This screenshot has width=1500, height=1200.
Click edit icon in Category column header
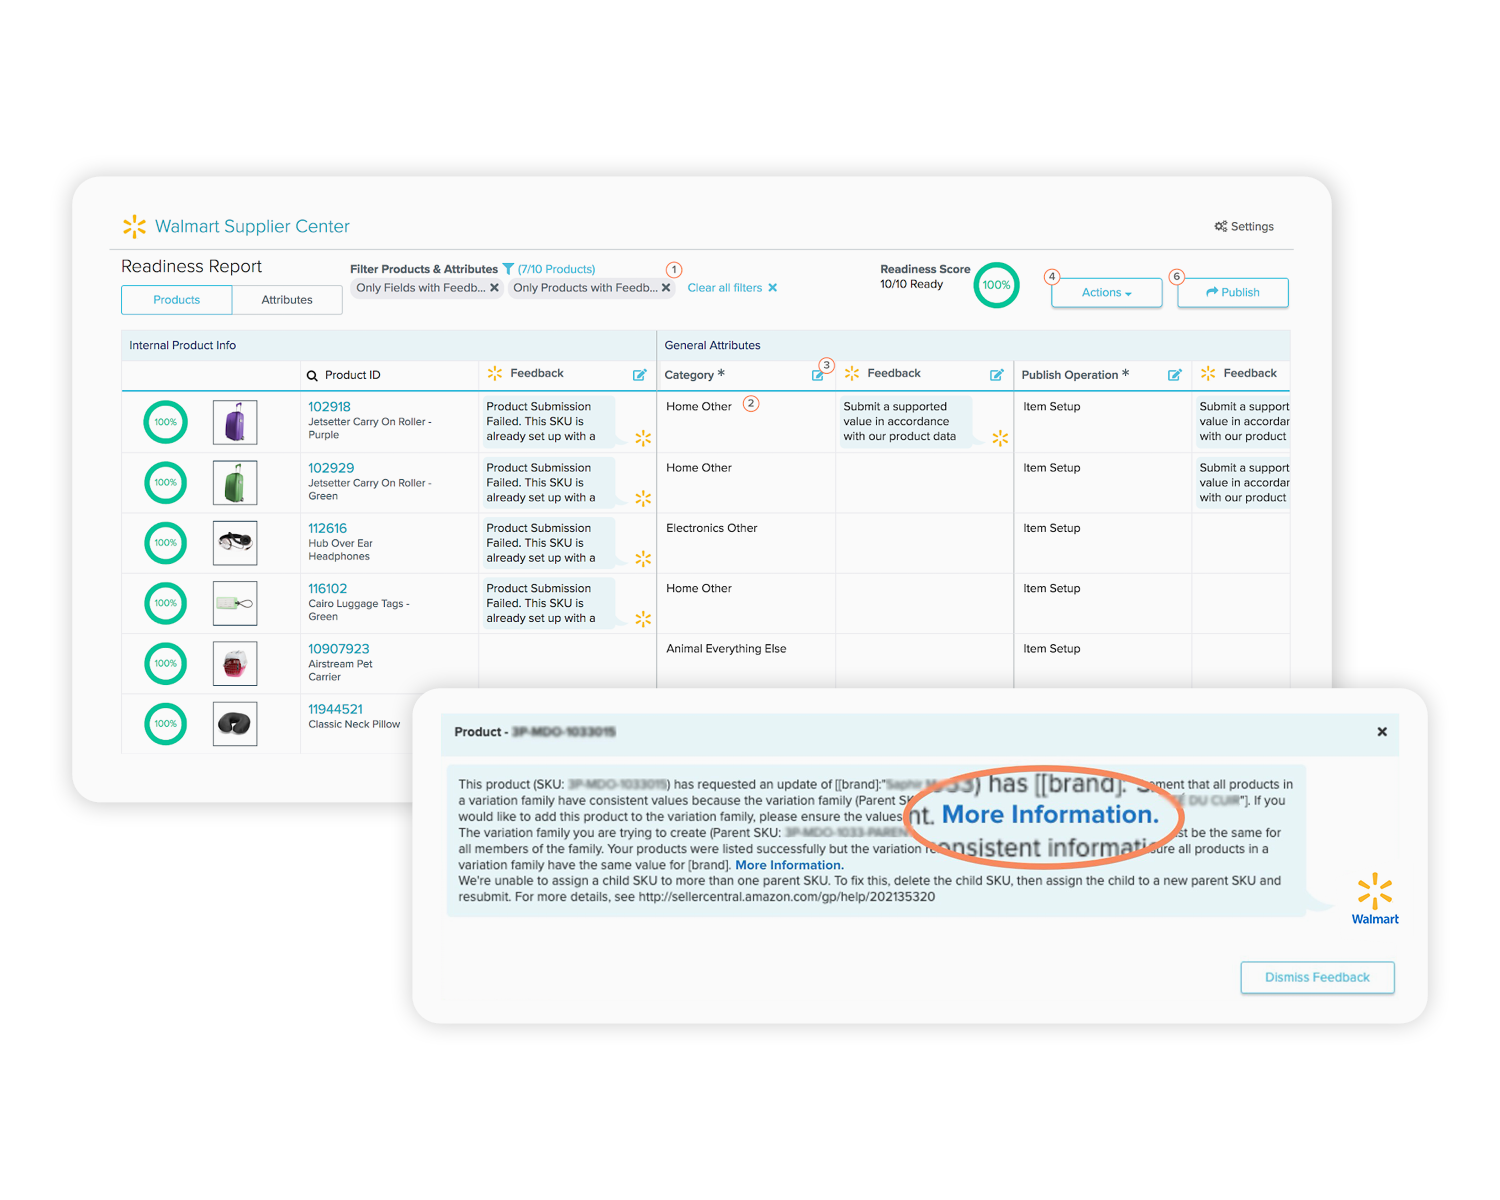817,376
